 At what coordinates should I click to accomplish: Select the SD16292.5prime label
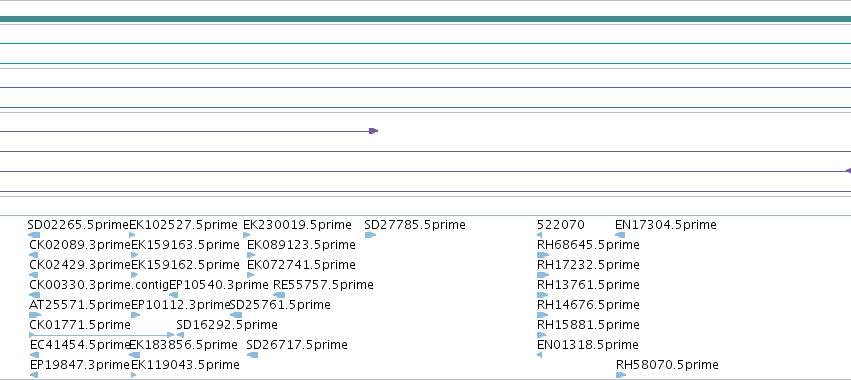pyautogui.click(x=227, y=325)
